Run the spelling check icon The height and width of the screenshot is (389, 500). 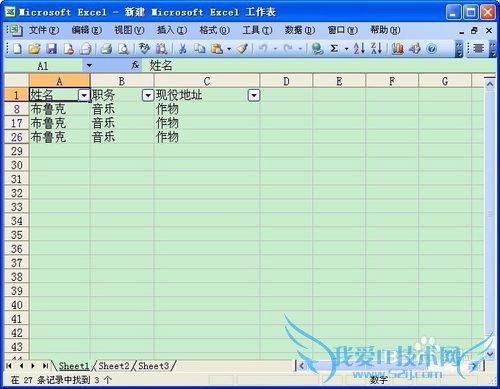click(144, 49)
